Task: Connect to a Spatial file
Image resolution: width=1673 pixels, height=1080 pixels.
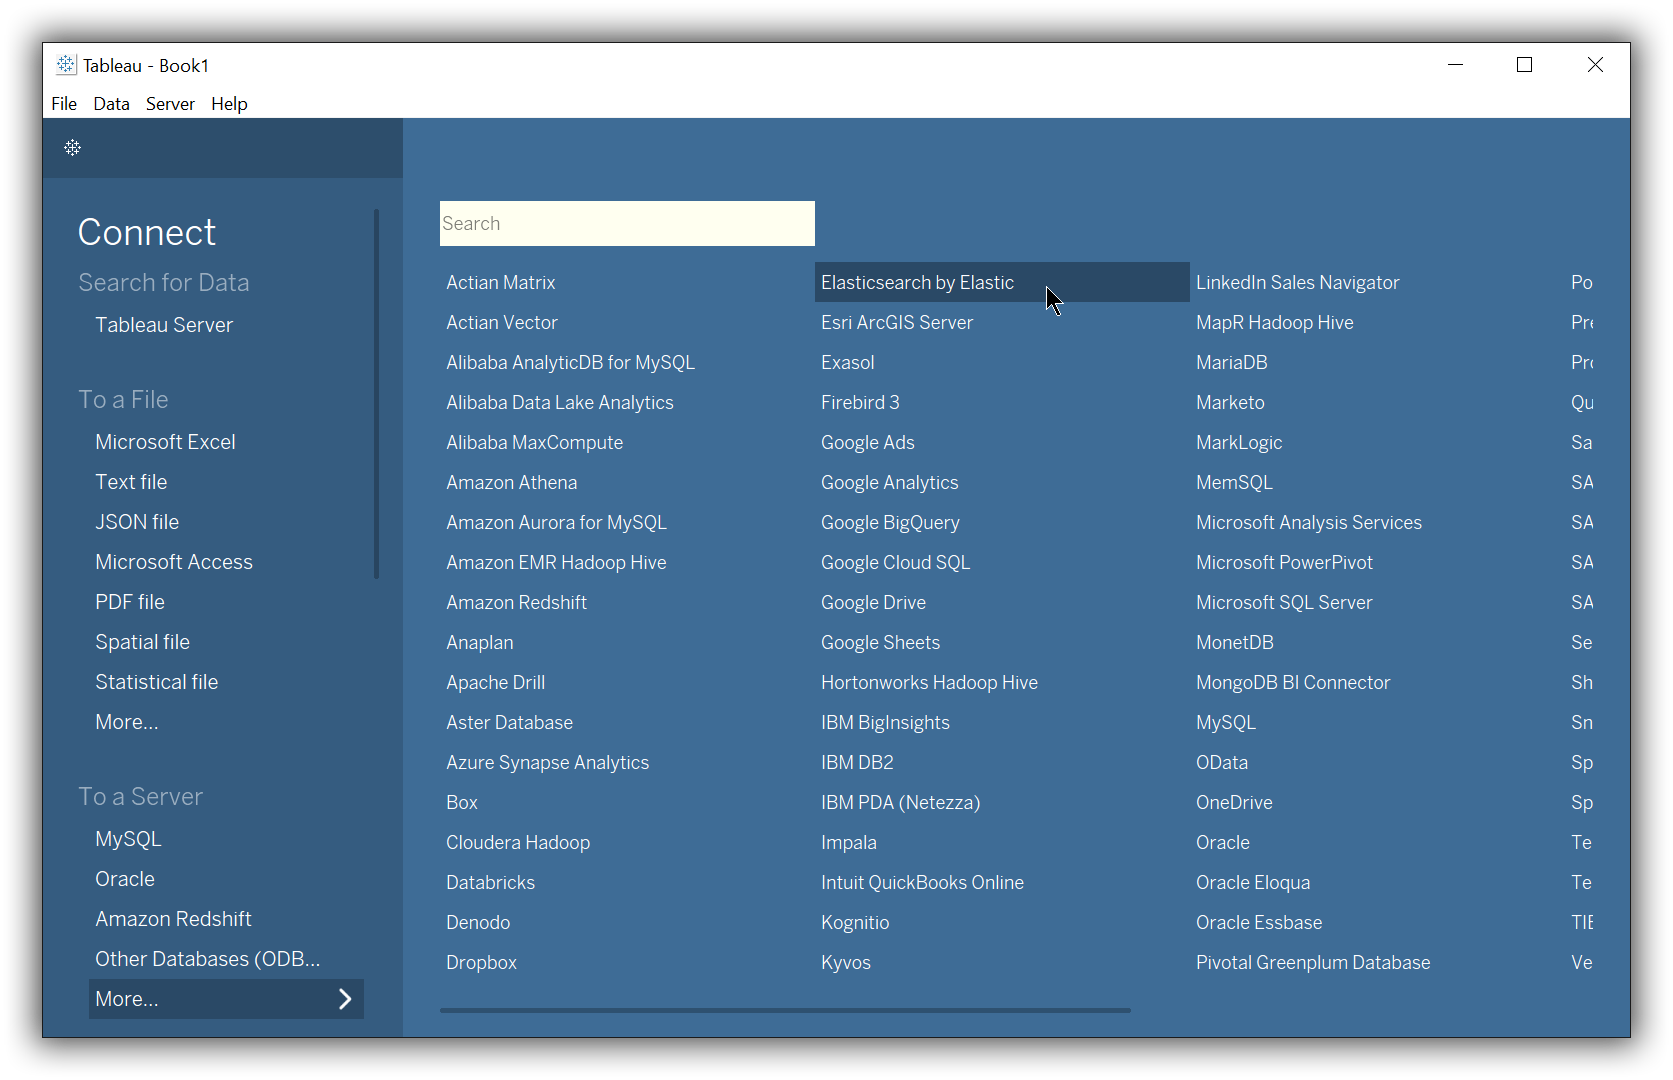Action: 141,641
